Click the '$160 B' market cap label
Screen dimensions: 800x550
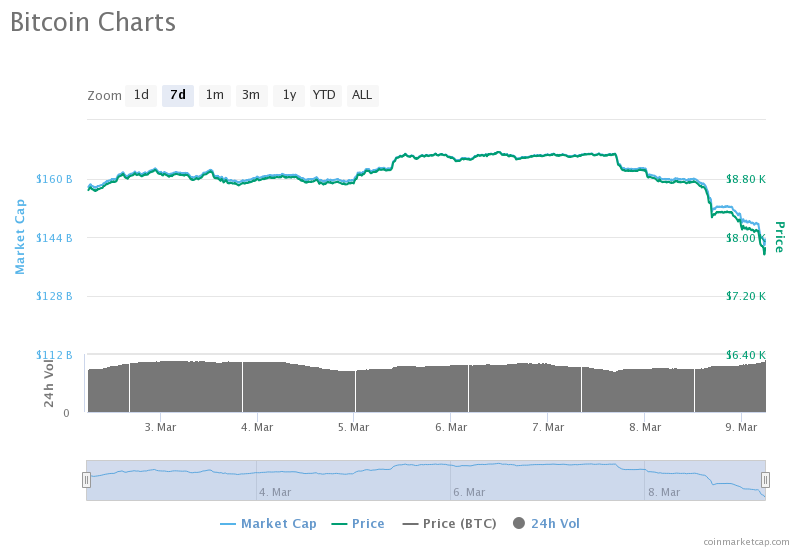[54, 179]
